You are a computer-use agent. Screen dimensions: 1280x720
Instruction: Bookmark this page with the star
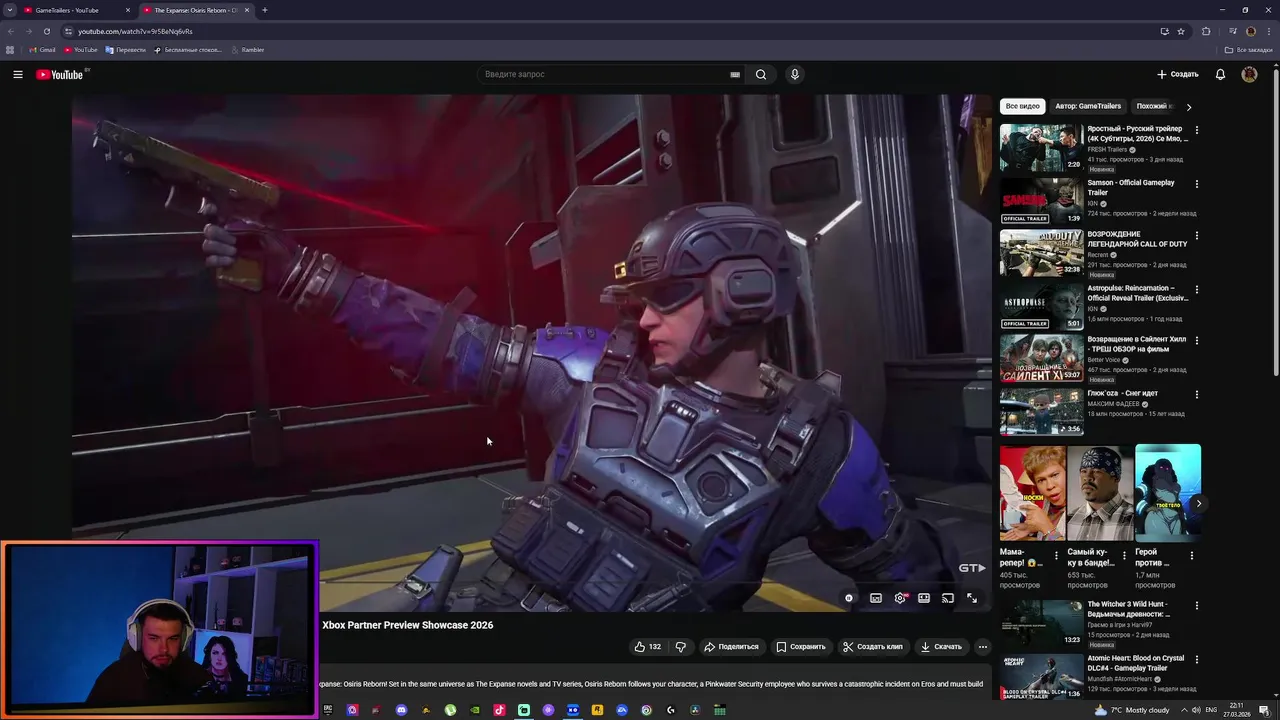coord(1181,31)
